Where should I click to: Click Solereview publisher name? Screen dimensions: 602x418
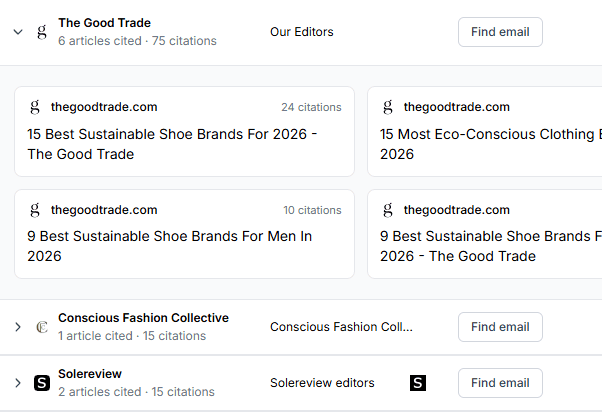click(90, 374)
